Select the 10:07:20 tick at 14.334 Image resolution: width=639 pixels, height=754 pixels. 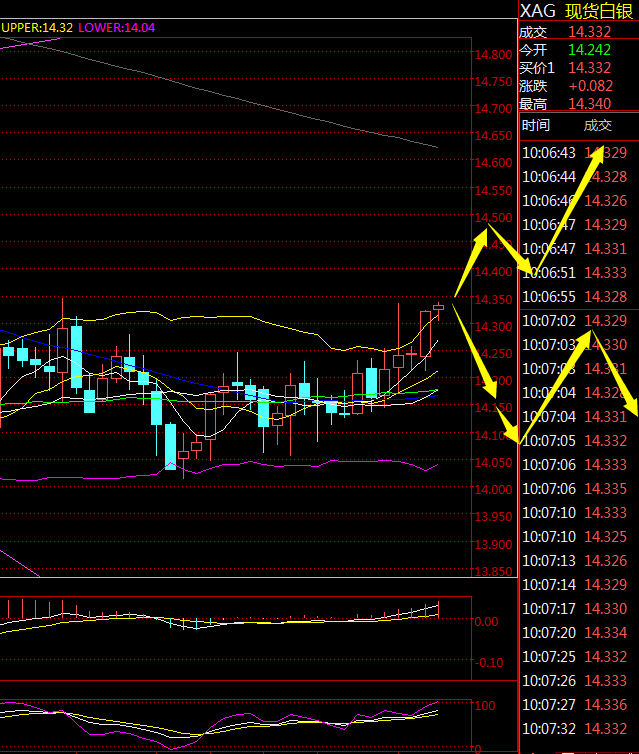[x=575, y=633]
